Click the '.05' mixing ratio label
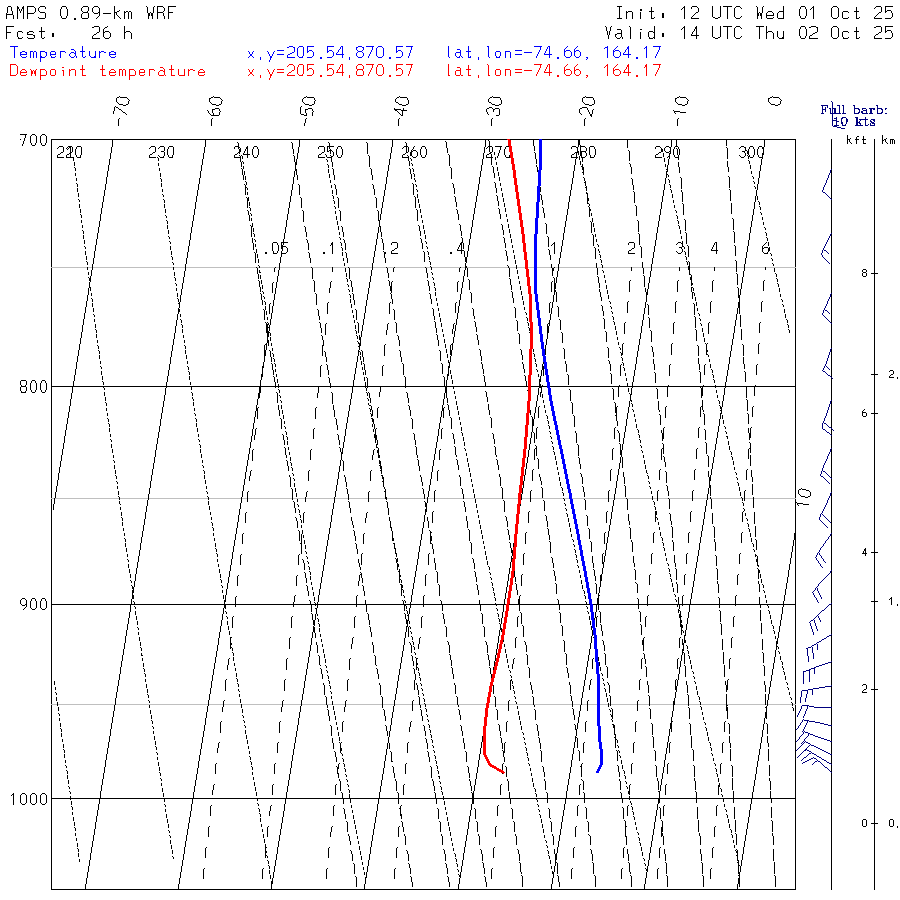Image resolution: width=900 pixels, height=900 pixels. (x=276, y=249)
